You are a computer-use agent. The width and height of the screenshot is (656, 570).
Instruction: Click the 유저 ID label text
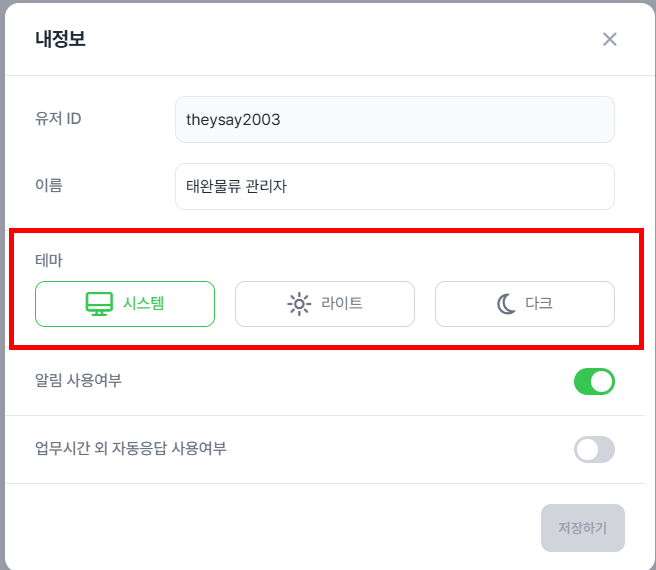click(58, 119)
